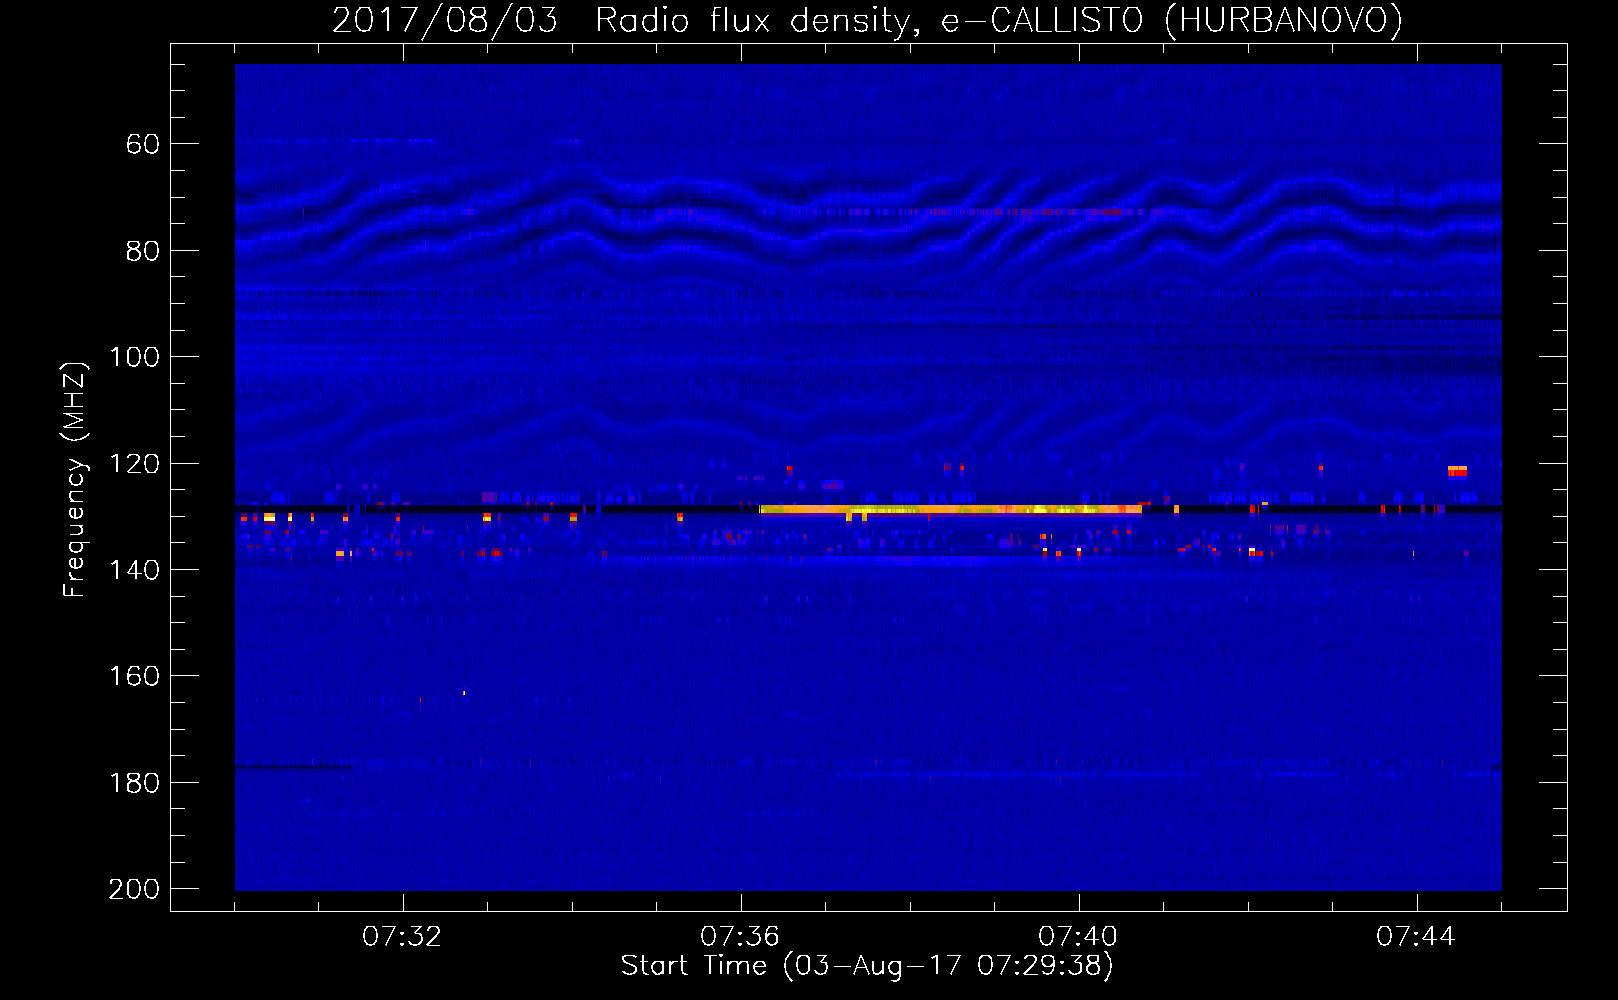Click the 200 frequency tick label

tap(134, 889)
